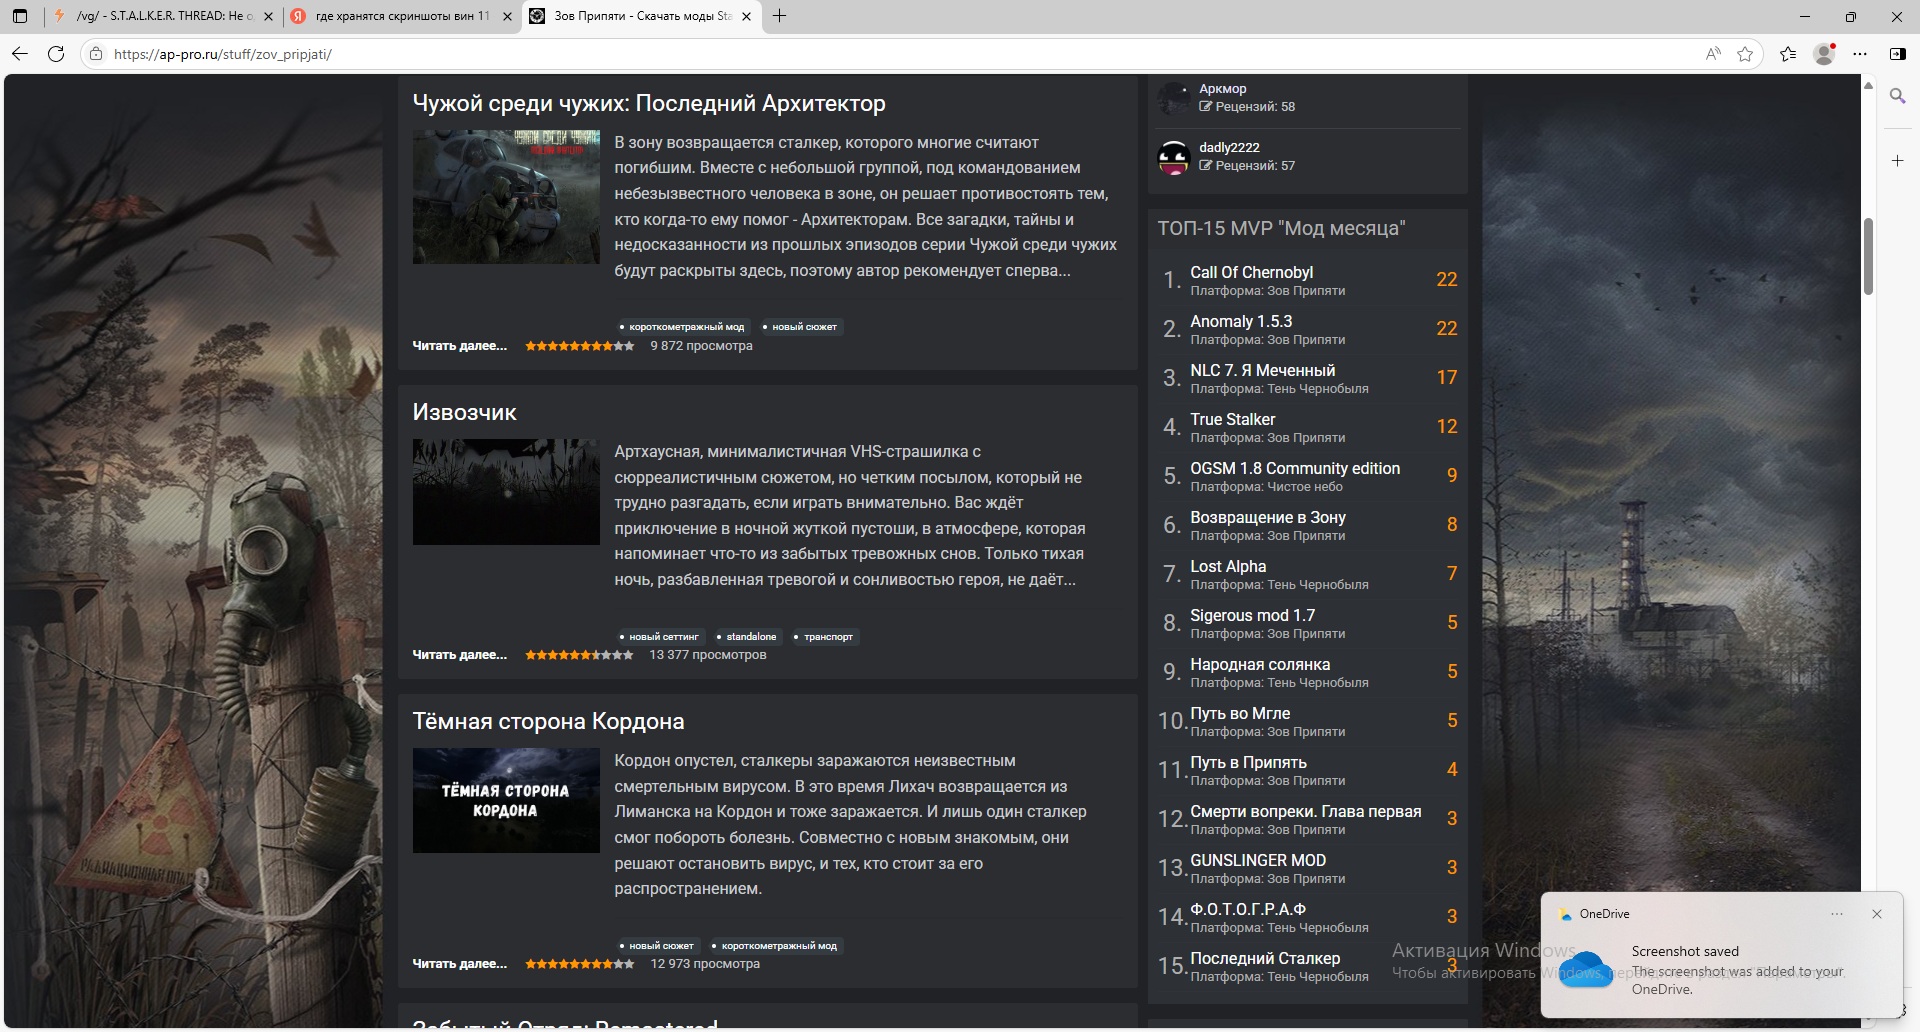Open Смерти вопреки. Глава первая entry
1920x1032 pixels.
(1306, 811)
